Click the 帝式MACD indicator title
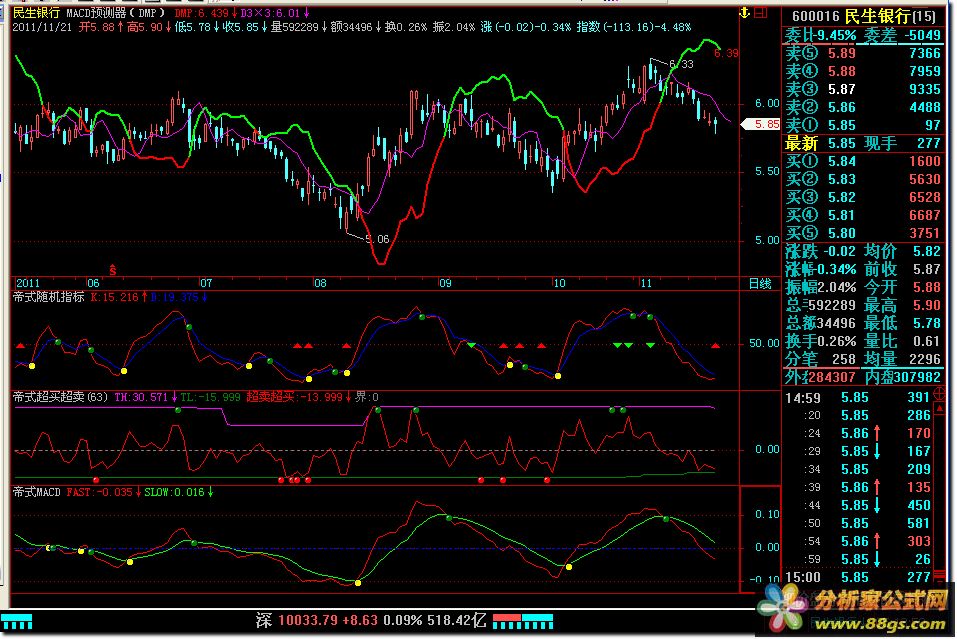This screenshot has height=639, width=957. tap(37, 493)
